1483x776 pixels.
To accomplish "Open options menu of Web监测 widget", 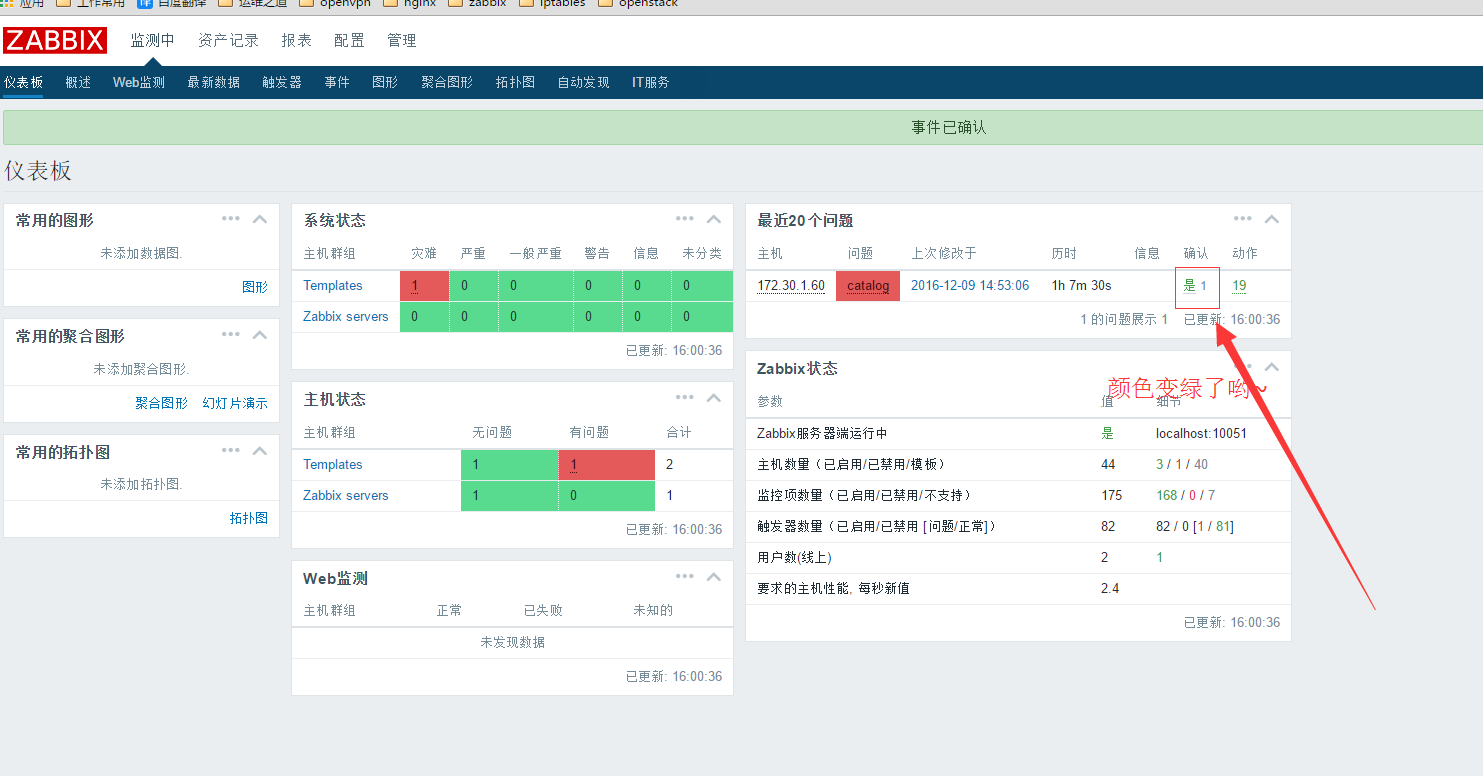I will [685, 577].
